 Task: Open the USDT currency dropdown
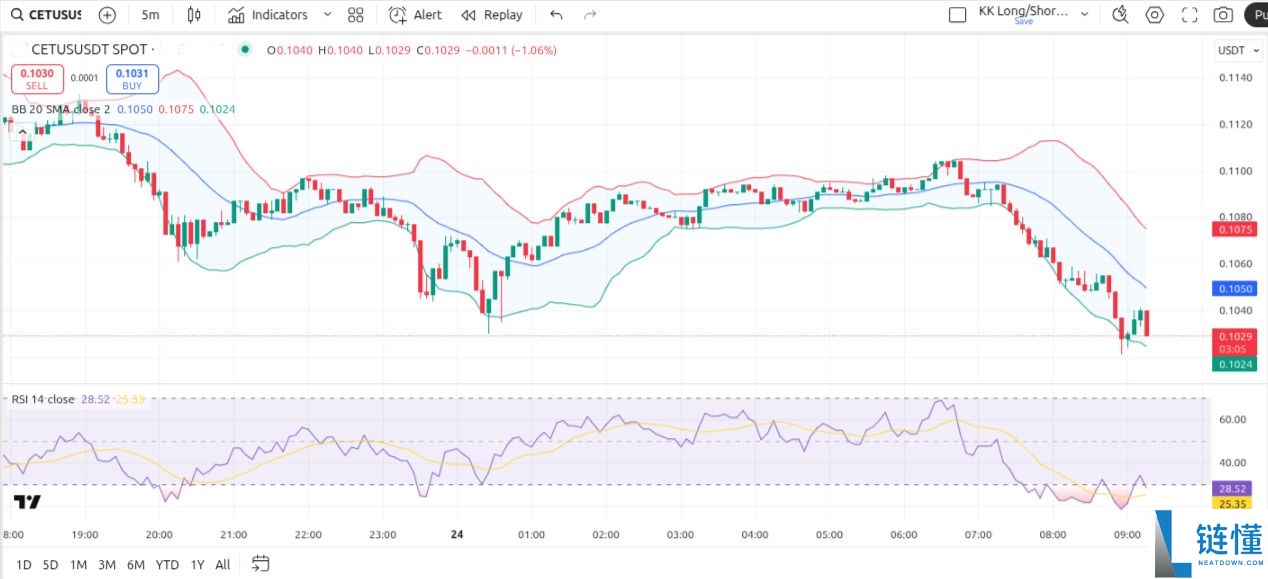(1234, 50)
